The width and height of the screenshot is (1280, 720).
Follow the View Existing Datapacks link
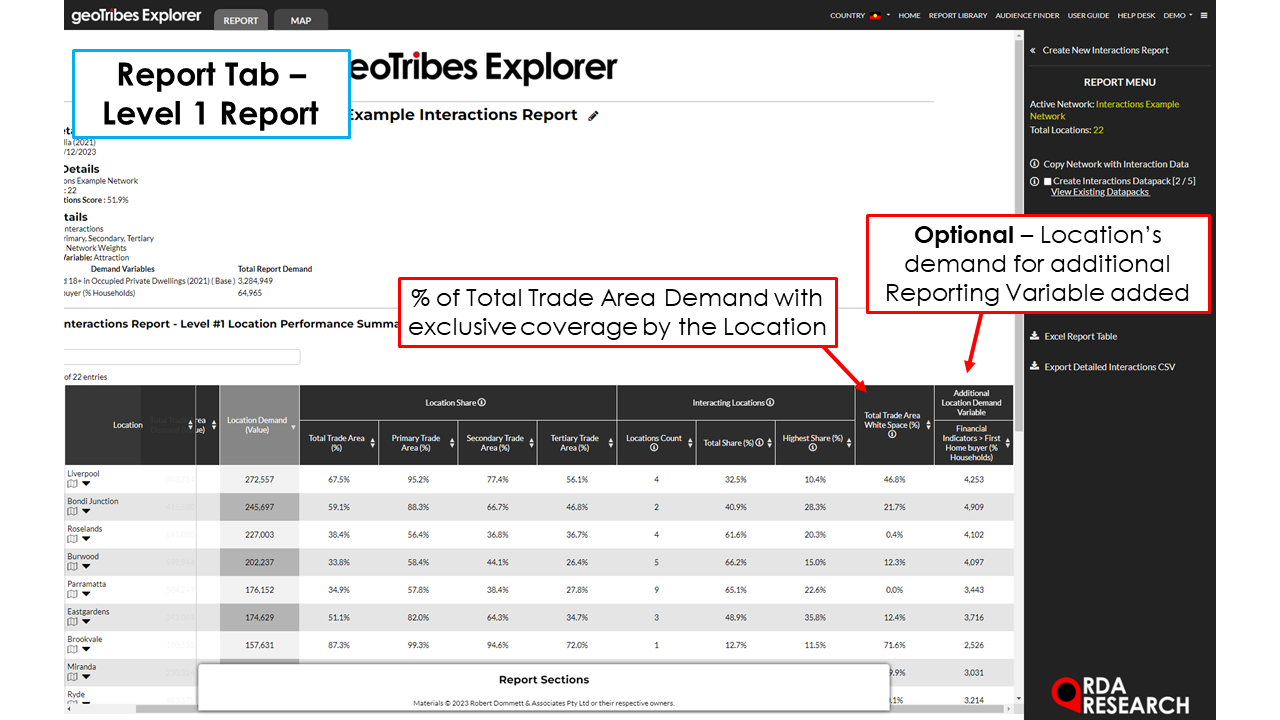click(1100, 192)
